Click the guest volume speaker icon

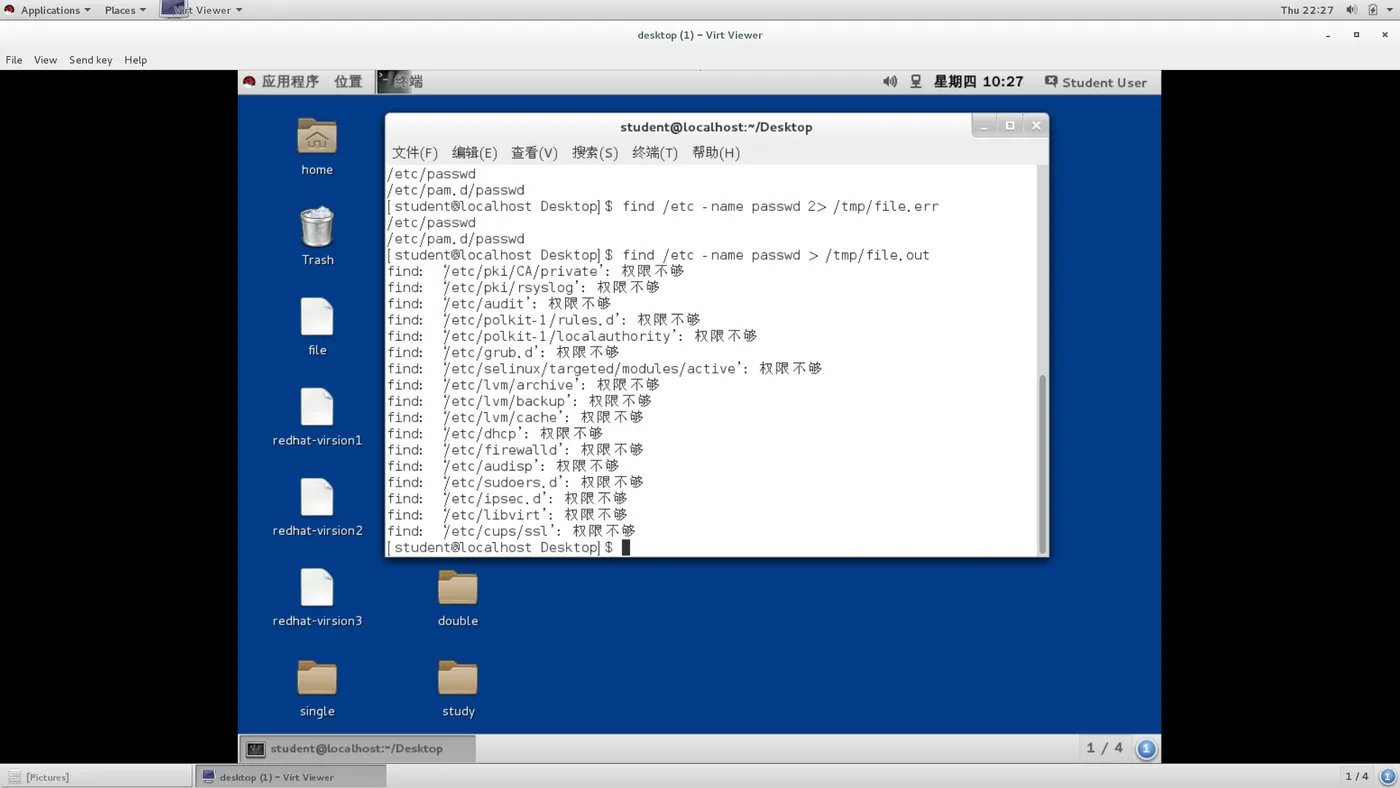click(890, 82)
